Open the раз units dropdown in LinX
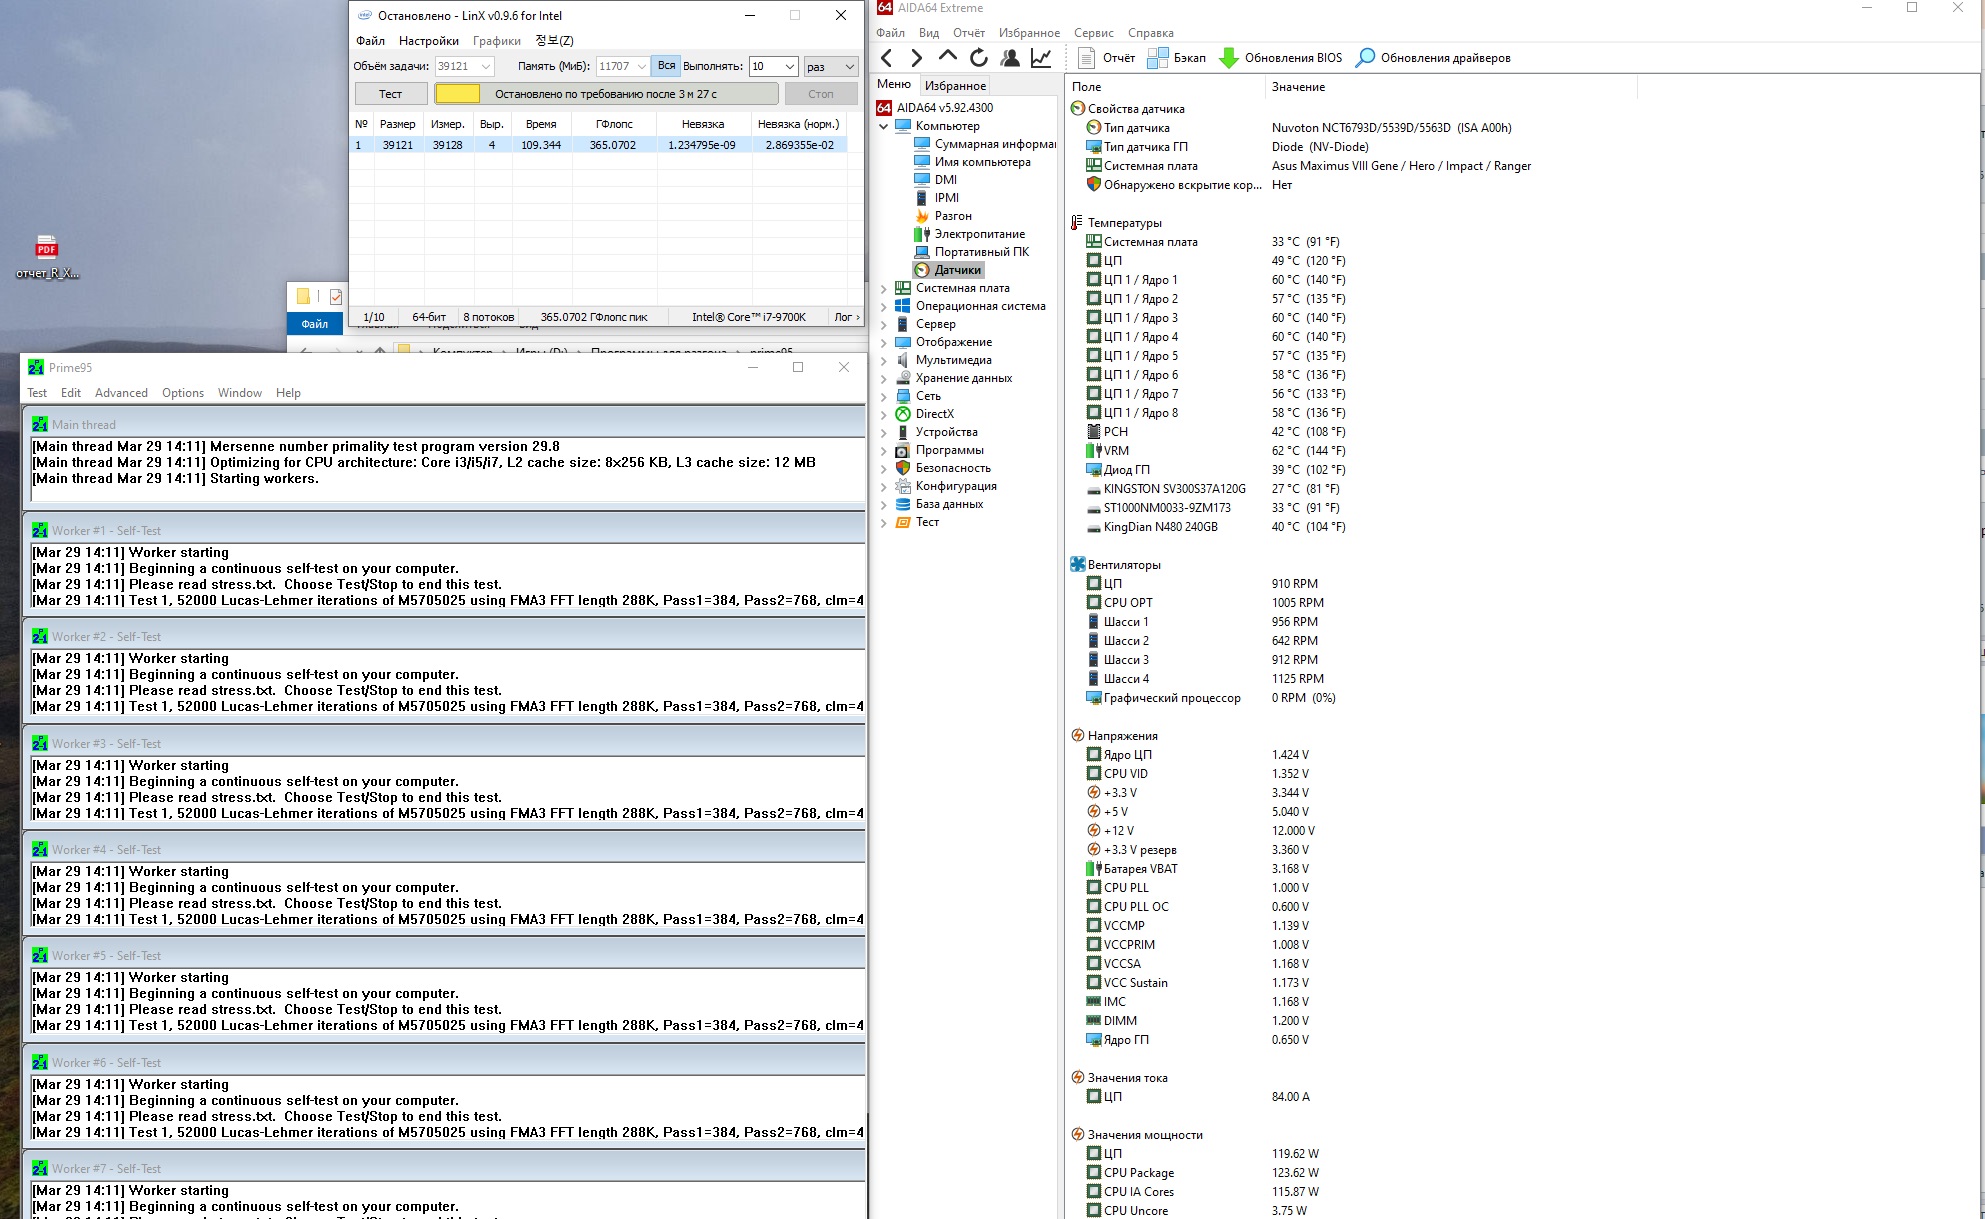The width and height of the screenshot is (1985, 1219). pos(849,67)
